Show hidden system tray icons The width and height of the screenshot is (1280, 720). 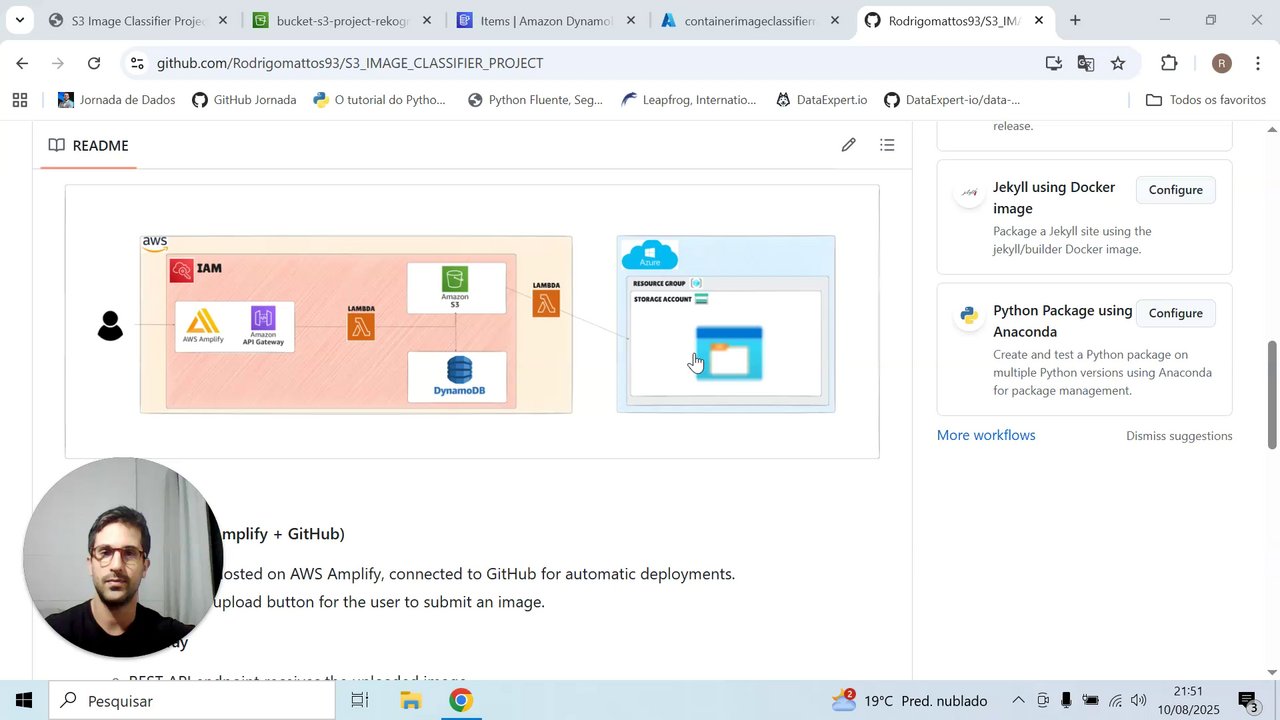(1018, 701)
